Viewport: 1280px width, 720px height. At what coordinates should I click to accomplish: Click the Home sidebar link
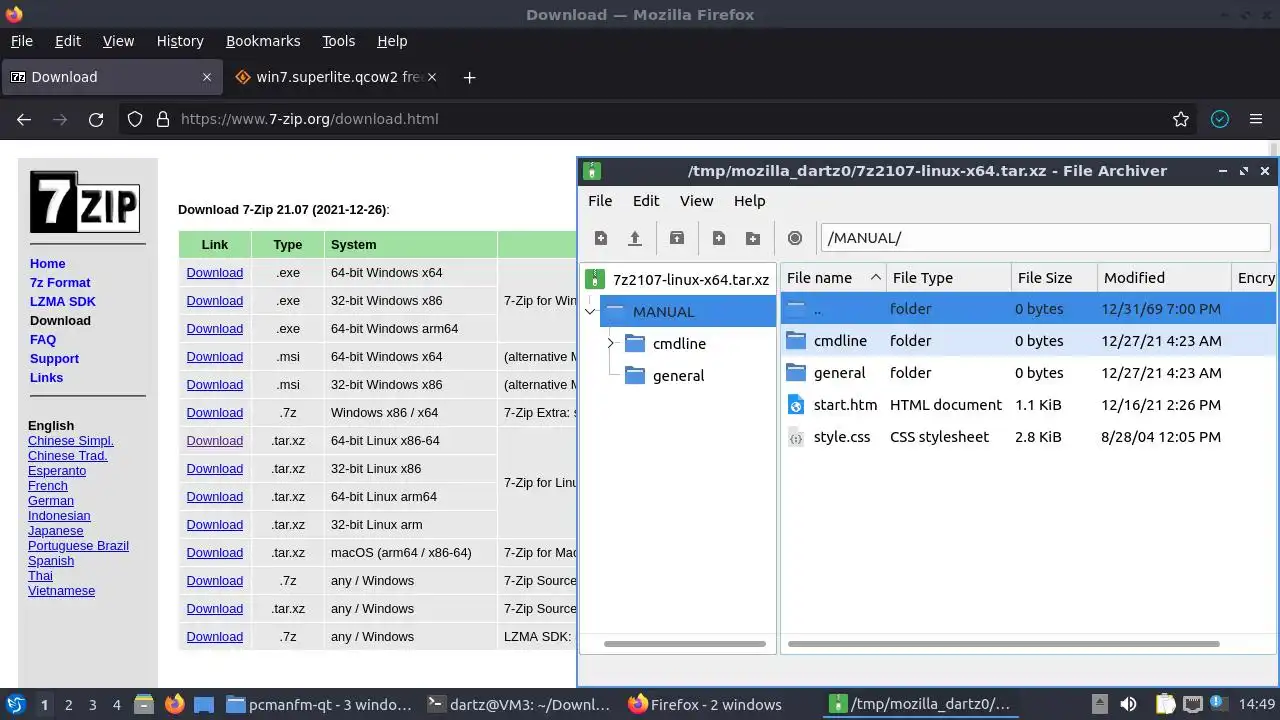[x=48, y=264]
